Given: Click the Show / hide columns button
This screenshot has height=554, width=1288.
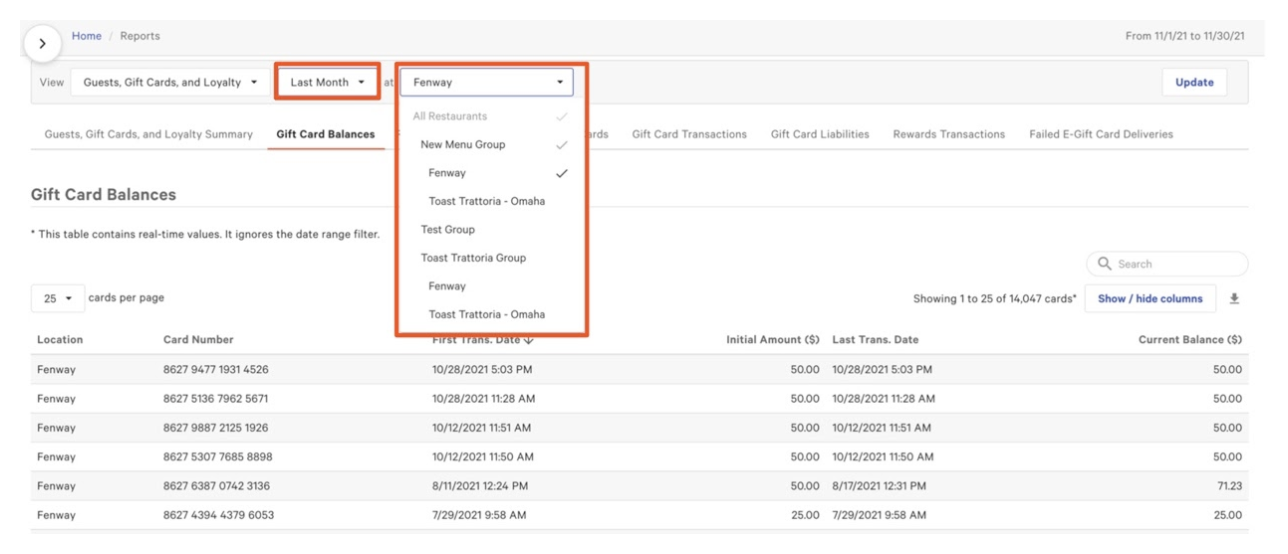Looking at the screenshot, I should [1150, 299].
